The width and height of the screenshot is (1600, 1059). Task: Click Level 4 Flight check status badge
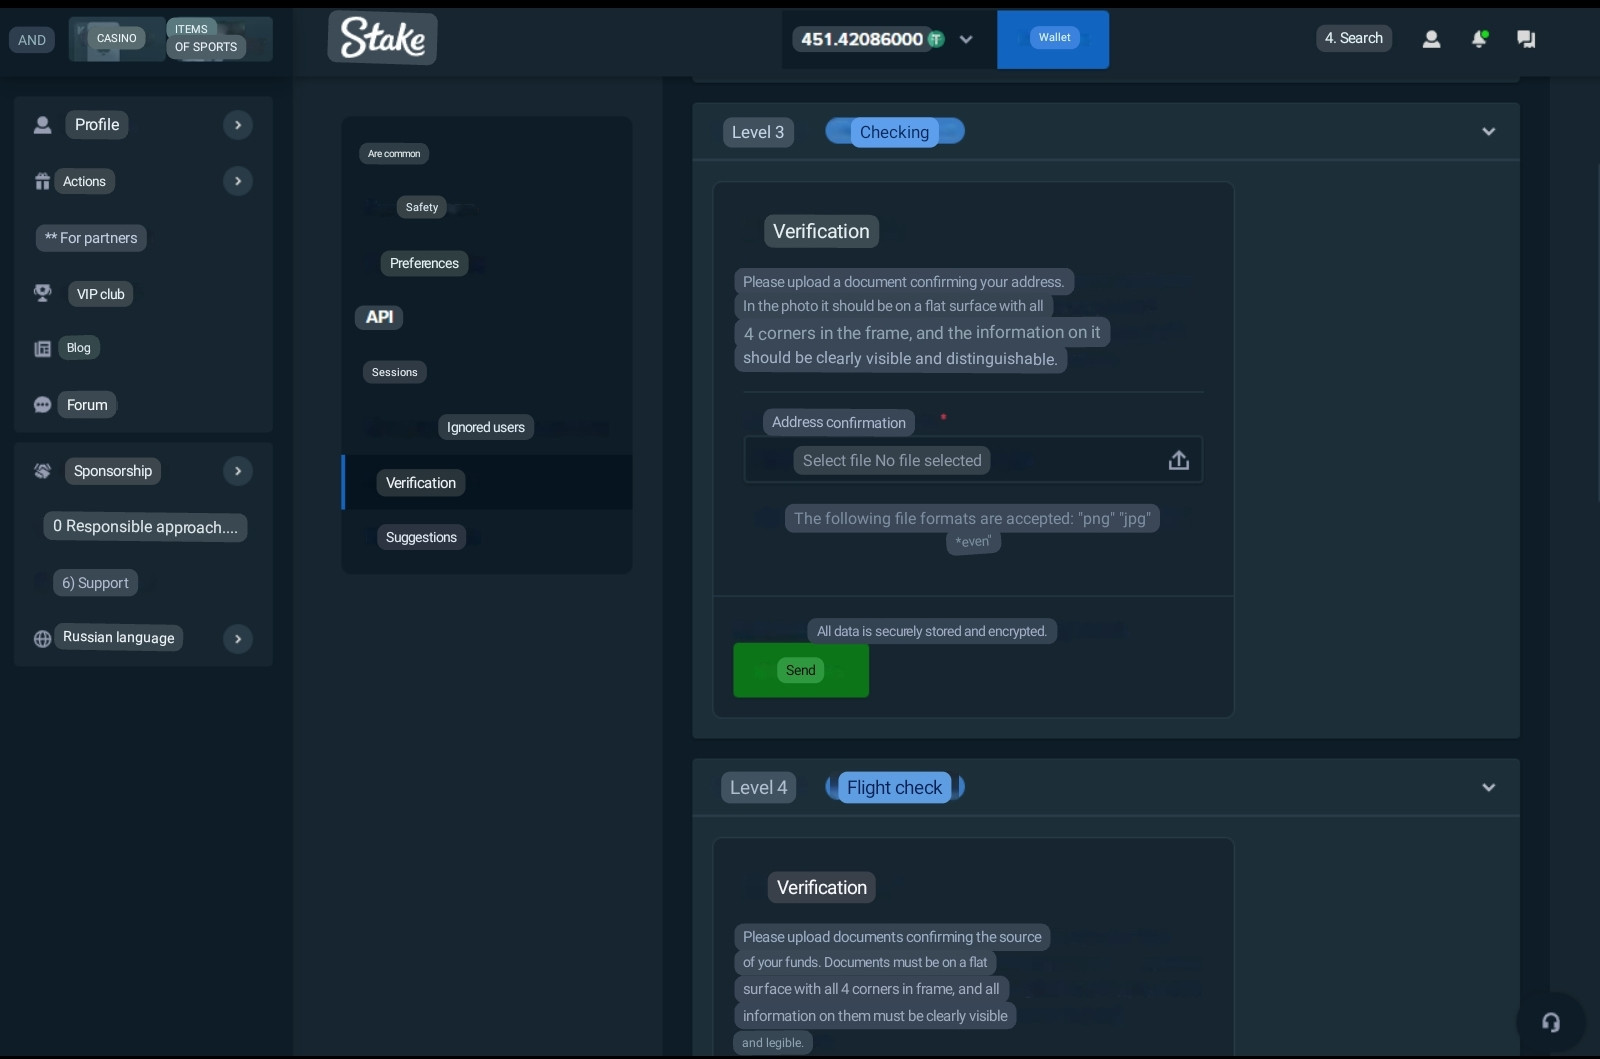894,788
